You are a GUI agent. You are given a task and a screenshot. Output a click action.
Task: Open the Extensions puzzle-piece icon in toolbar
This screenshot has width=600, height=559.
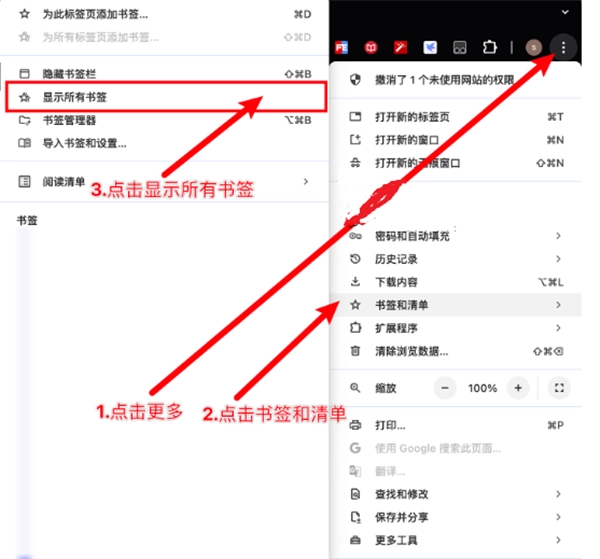490,47
